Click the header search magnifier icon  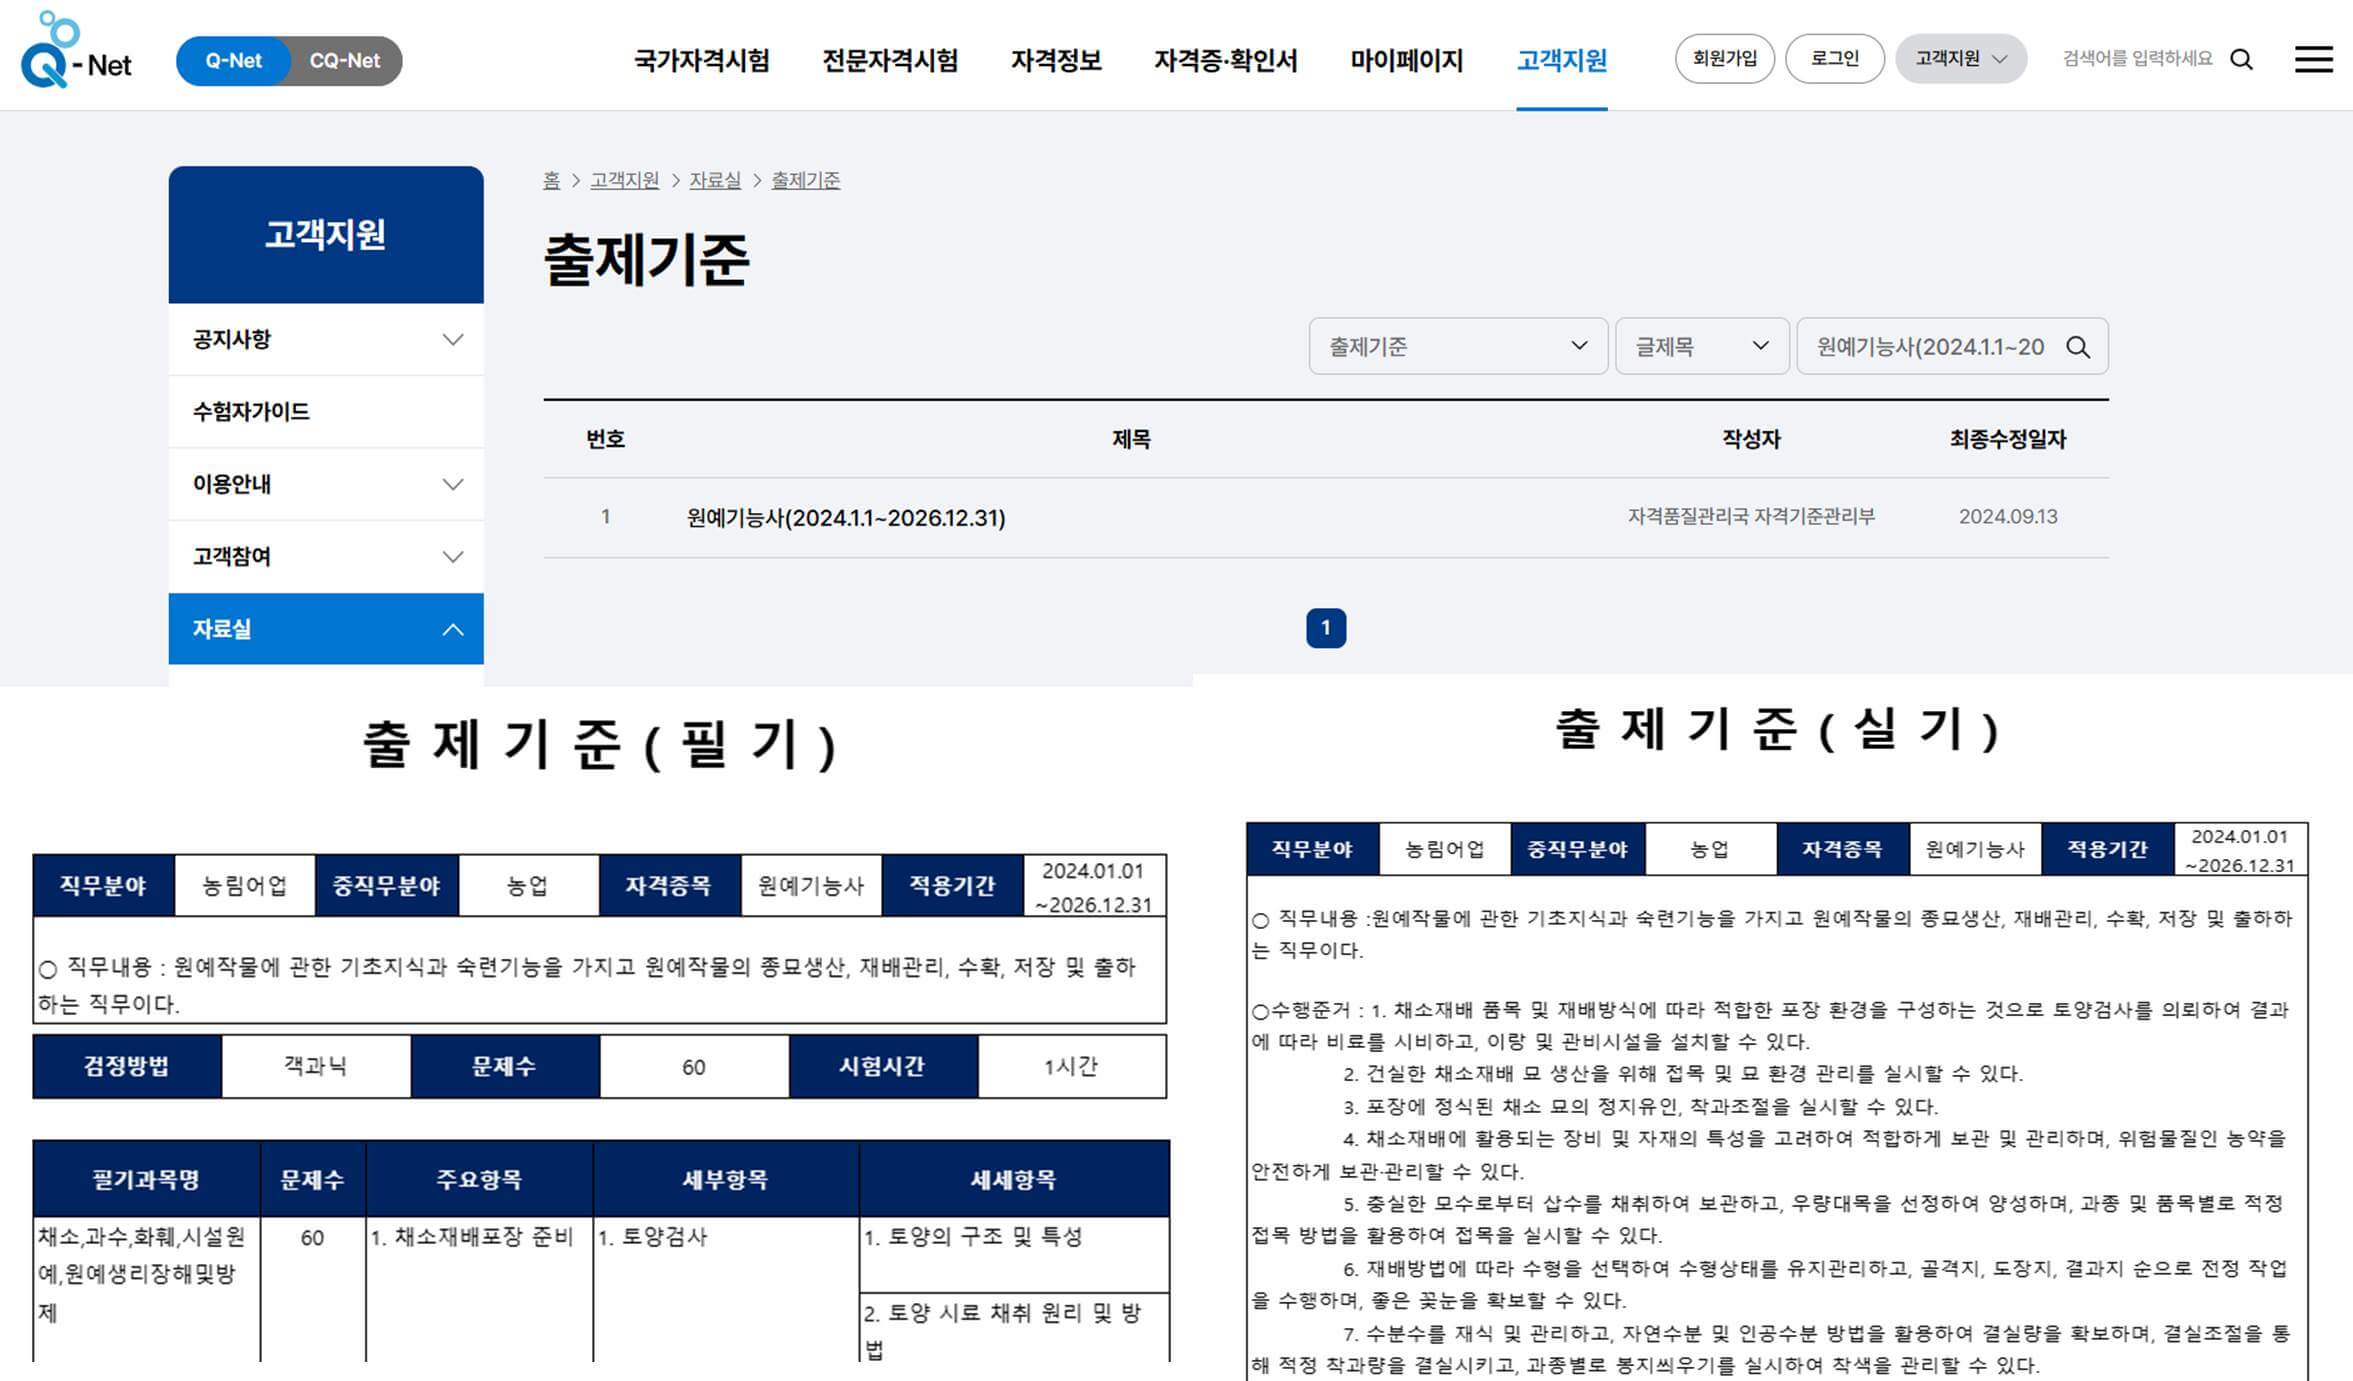(x=2242, y=60)
